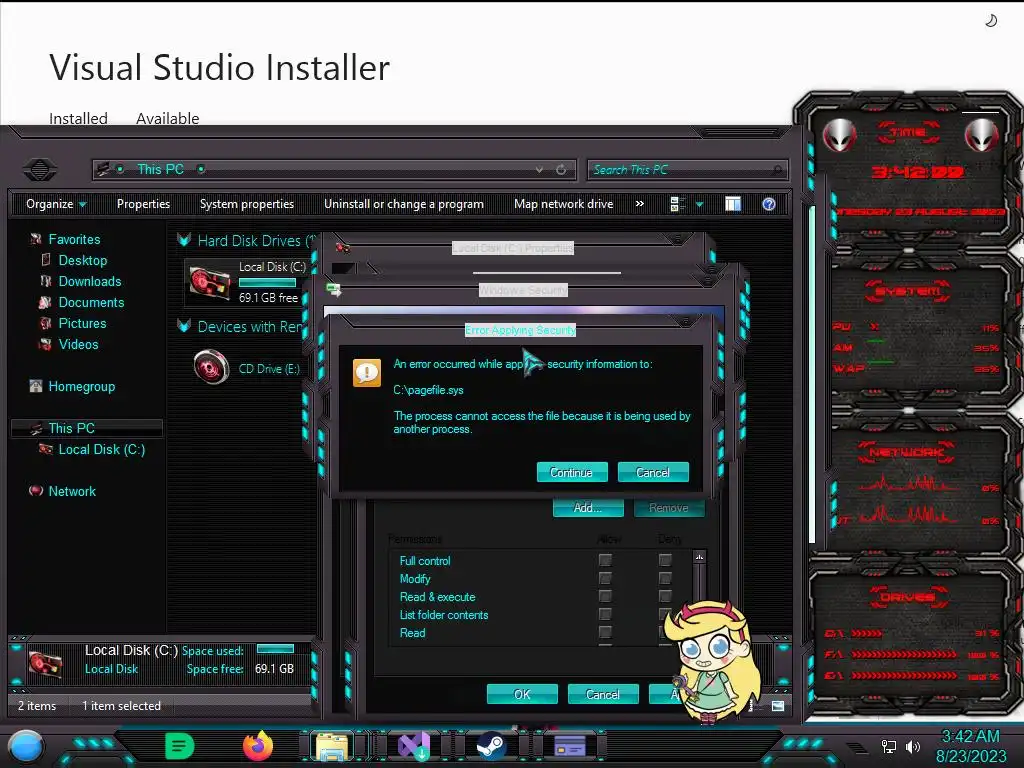Toggle the preview pane icon
Viewport: 1024px width, 768px height.
[733, 204]
